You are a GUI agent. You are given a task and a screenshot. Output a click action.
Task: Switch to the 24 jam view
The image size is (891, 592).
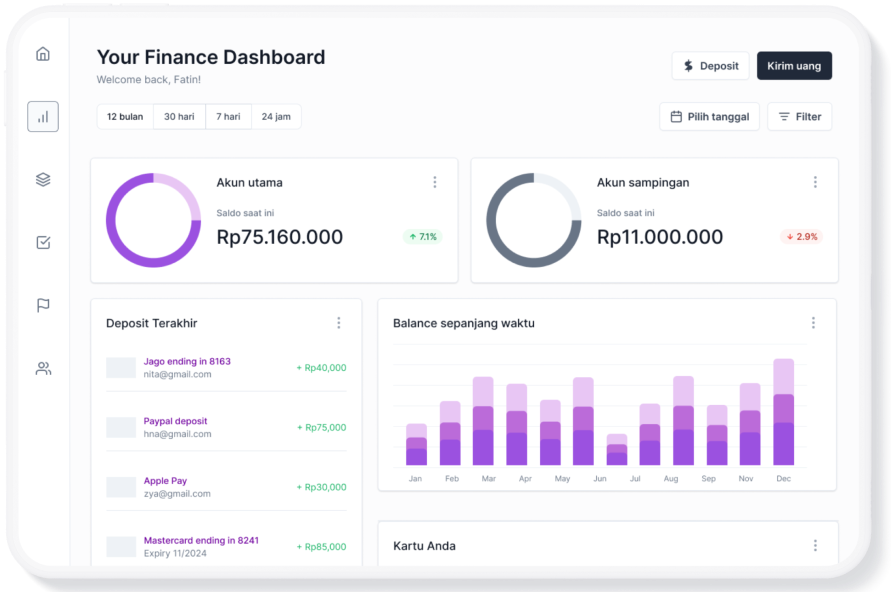276,116
